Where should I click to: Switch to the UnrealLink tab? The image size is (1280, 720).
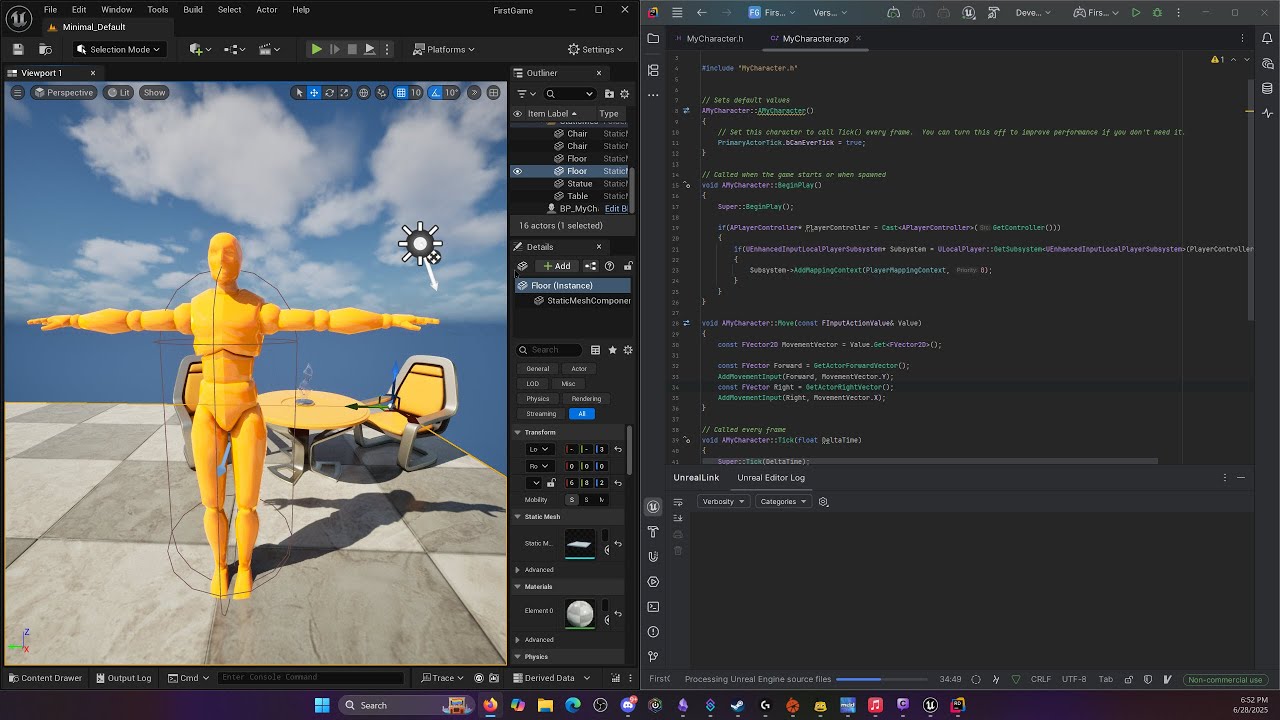pyautogui.click(x=696, y=478)
